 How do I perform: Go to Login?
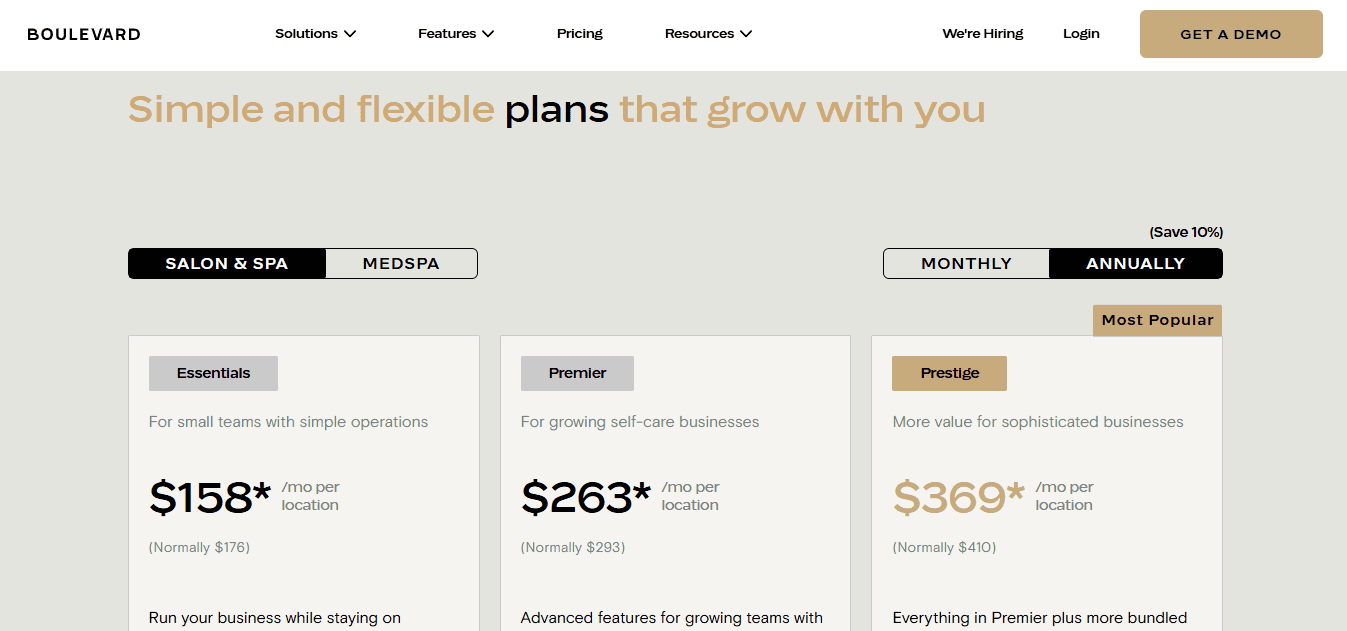1081,34
